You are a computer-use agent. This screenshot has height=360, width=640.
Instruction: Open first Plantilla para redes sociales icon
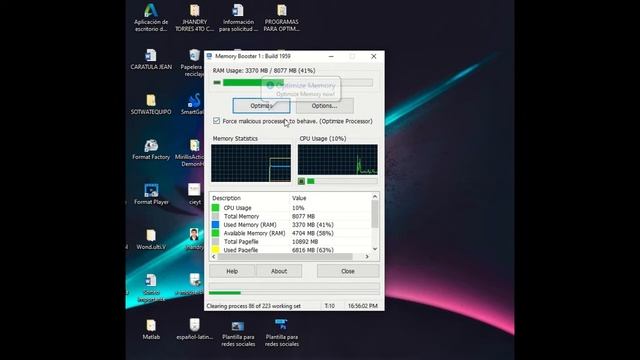[238, 333]
